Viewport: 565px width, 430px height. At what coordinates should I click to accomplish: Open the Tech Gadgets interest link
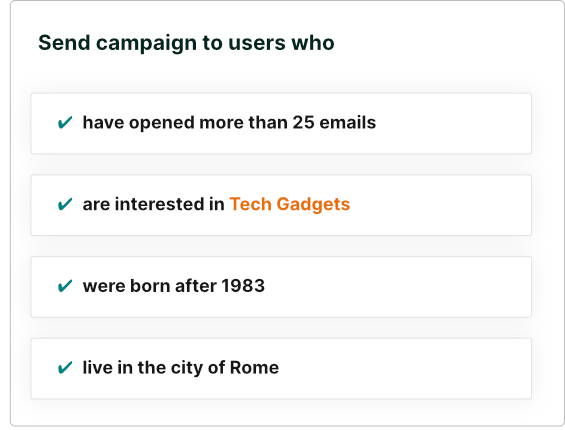[290, 204]
